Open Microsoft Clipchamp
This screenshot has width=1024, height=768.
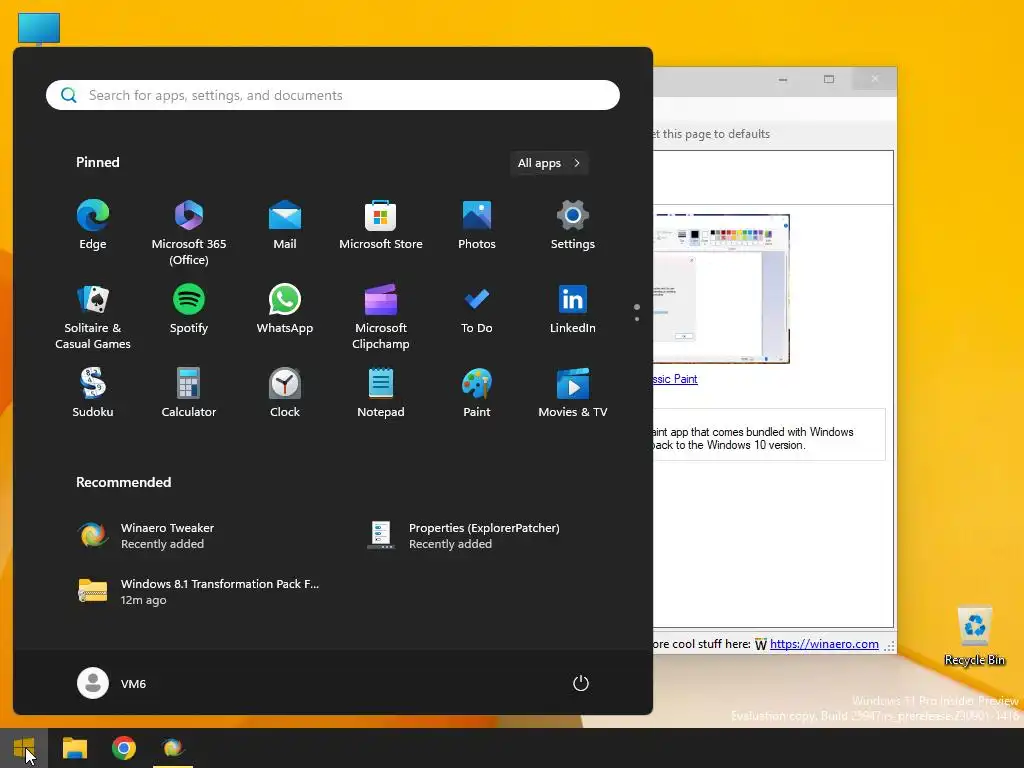coord(381,317)
